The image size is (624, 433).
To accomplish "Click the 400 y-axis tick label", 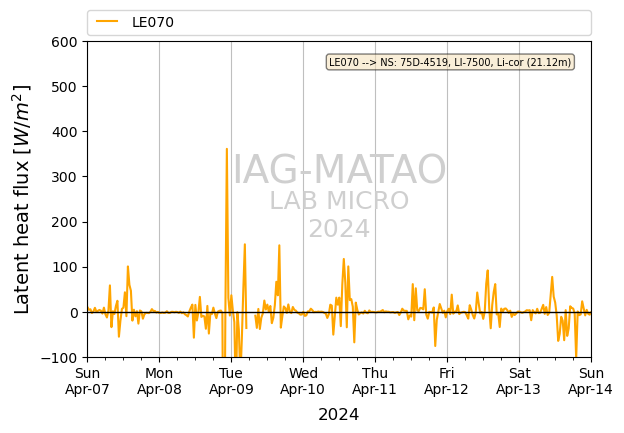I will pos(64,132).
